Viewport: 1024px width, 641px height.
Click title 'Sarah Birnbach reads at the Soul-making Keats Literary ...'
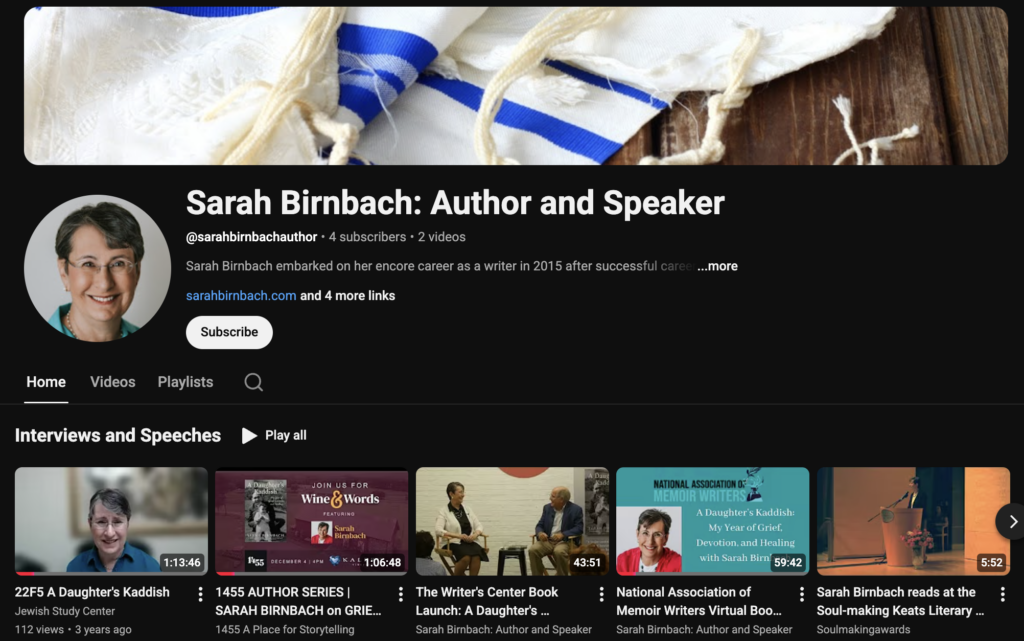pos(900,601)
